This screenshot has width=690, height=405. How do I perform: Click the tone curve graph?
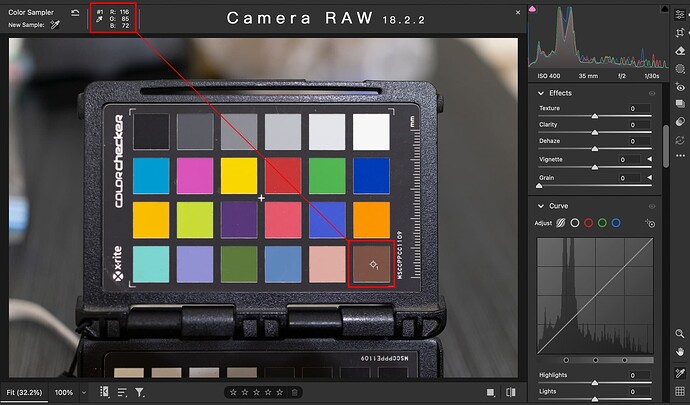(595, 296)
